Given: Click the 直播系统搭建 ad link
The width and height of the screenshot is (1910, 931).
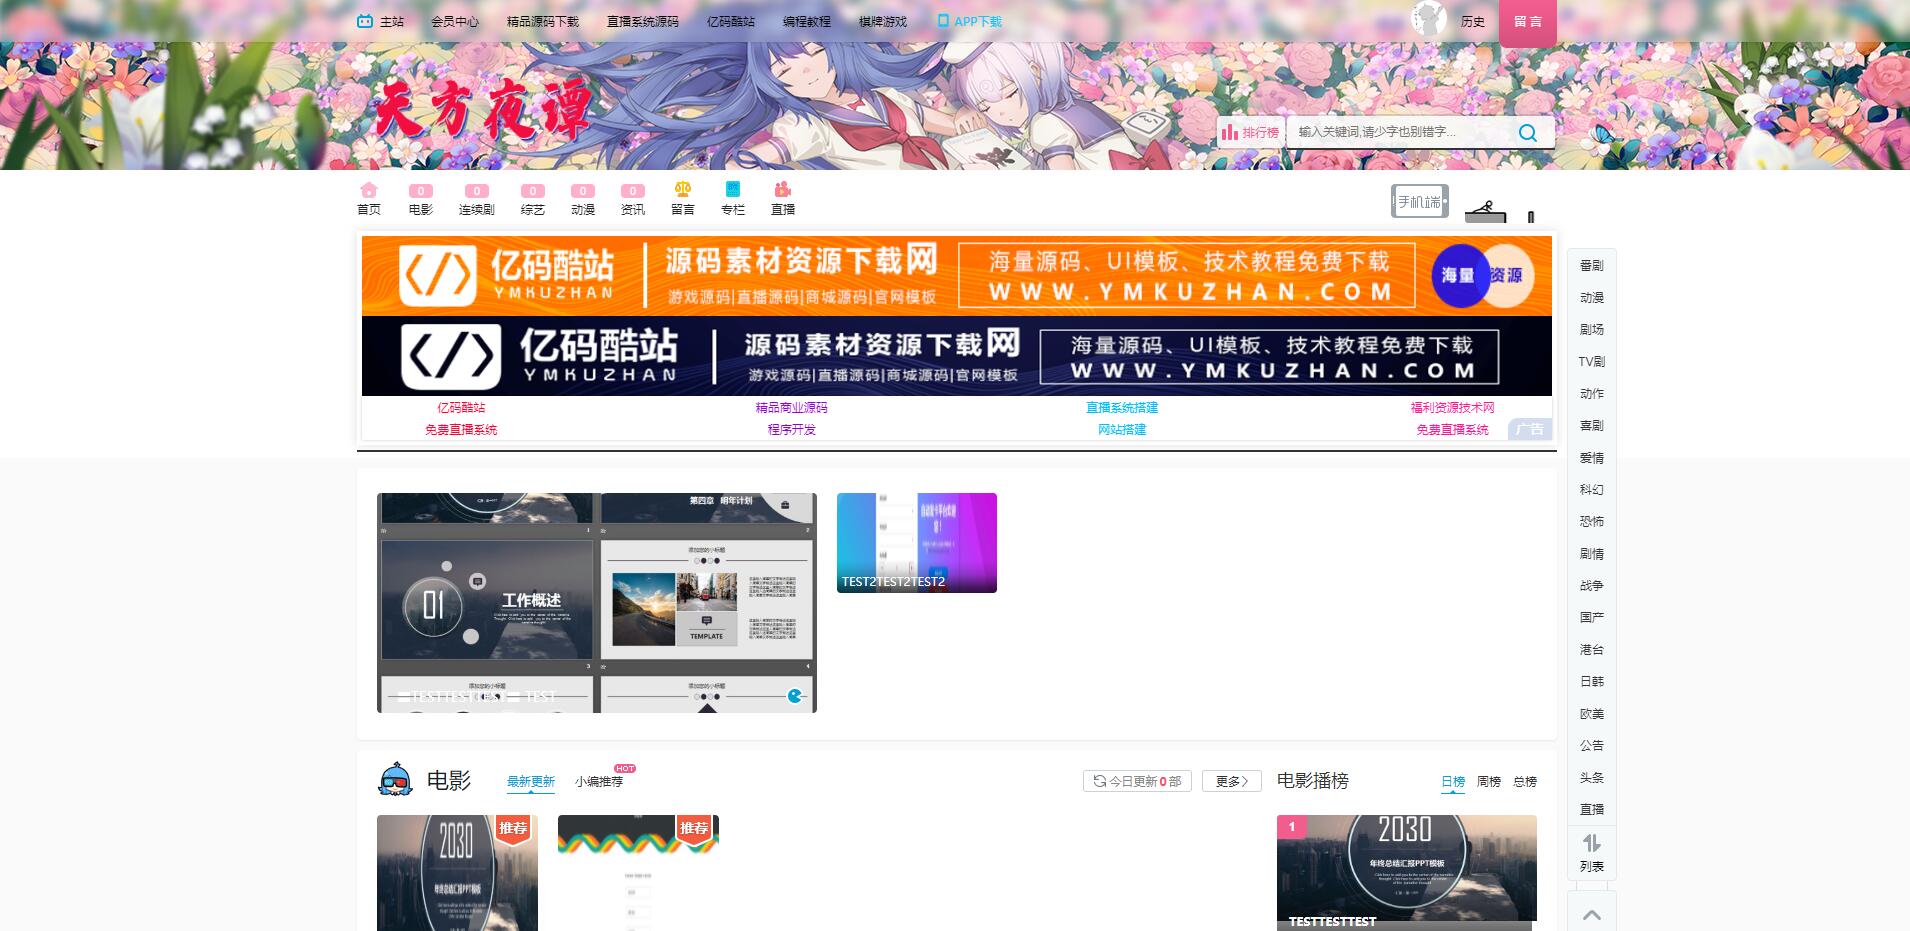Looking at the screenshot, I should click(x=1122, y=407).
